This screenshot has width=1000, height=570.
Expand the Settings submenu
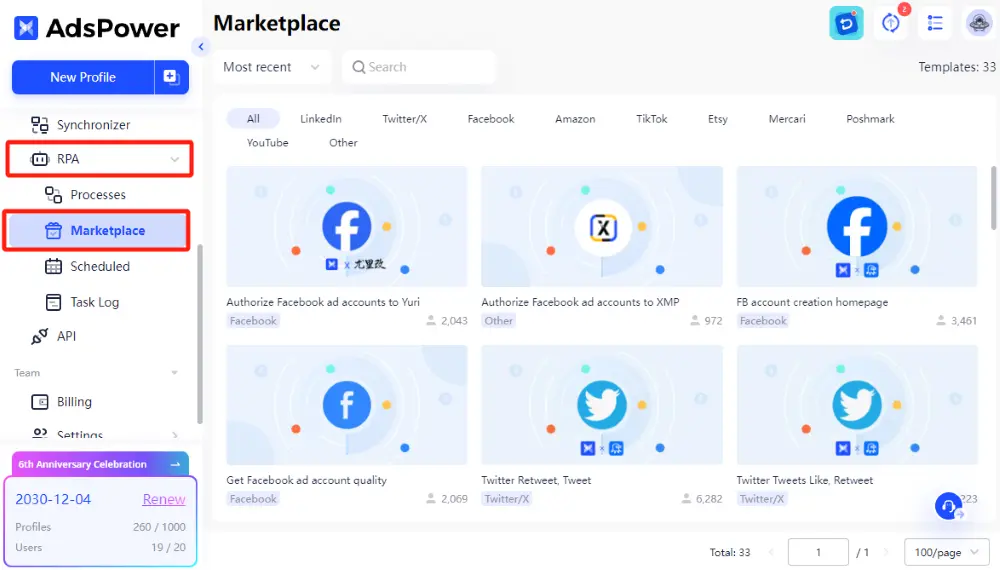(175, 435)
